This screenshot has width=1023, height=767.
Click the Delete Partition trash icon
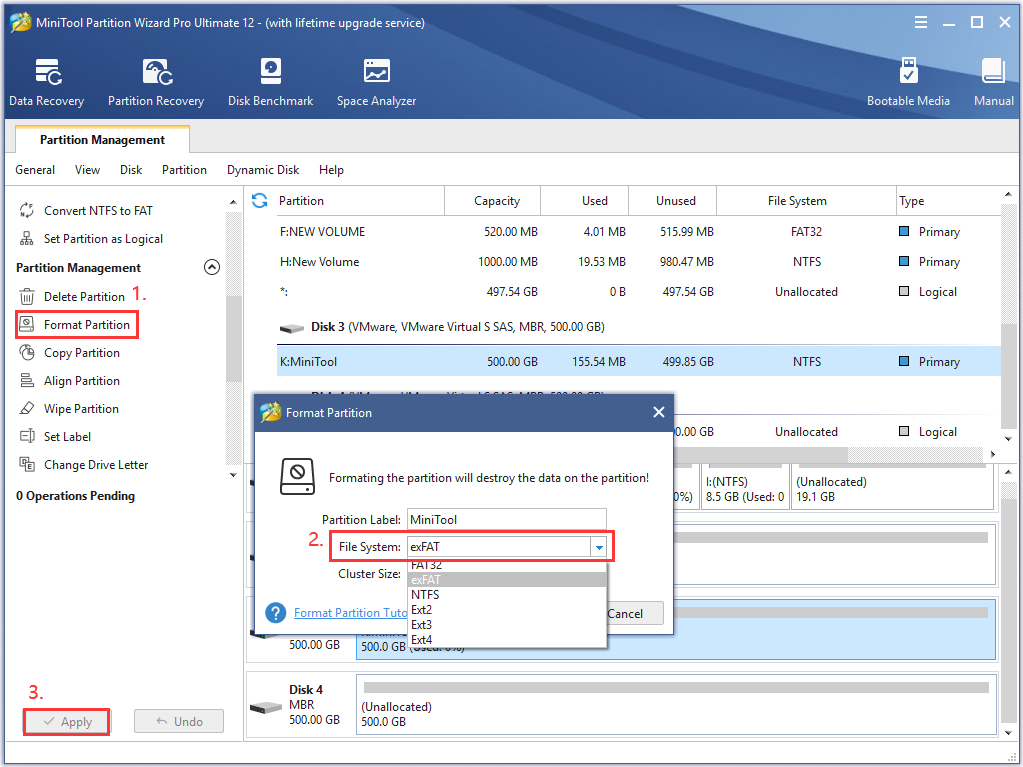[26, 297]
